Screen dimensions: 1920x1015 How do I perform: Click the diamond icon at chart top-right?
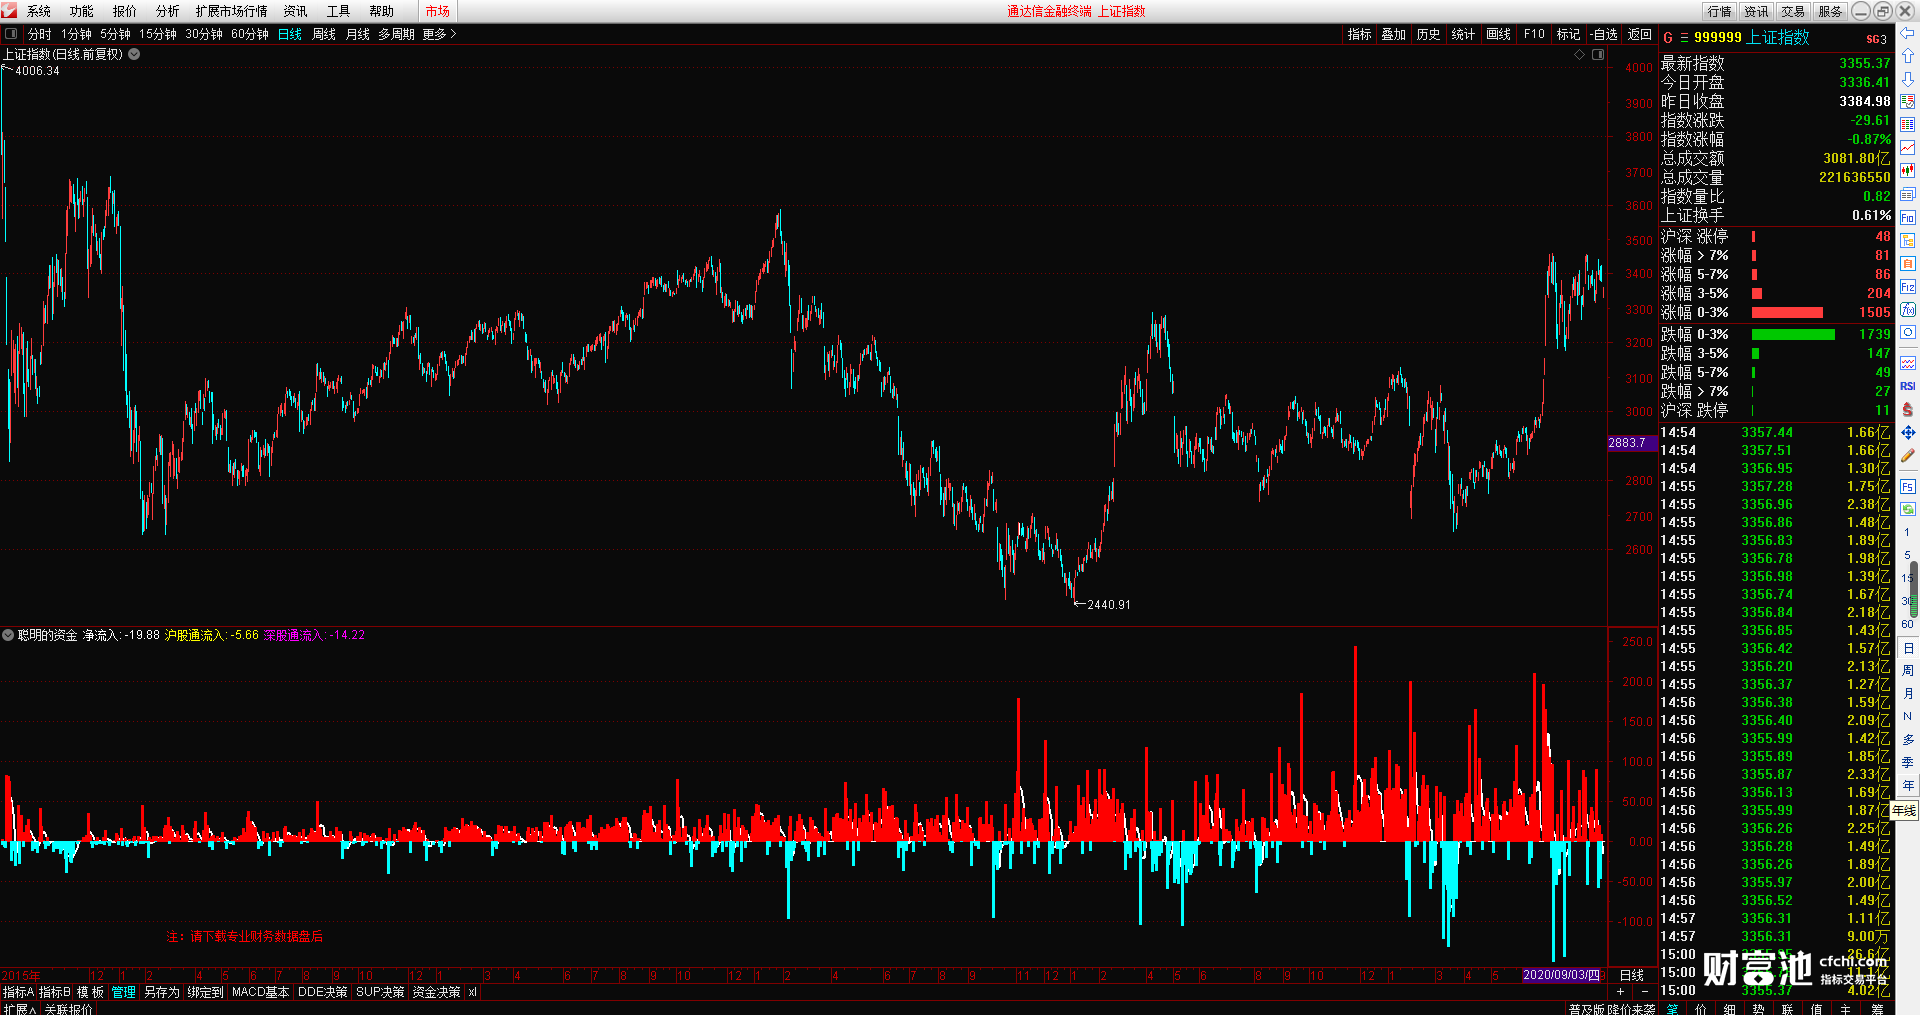[x=1580, y=55]
